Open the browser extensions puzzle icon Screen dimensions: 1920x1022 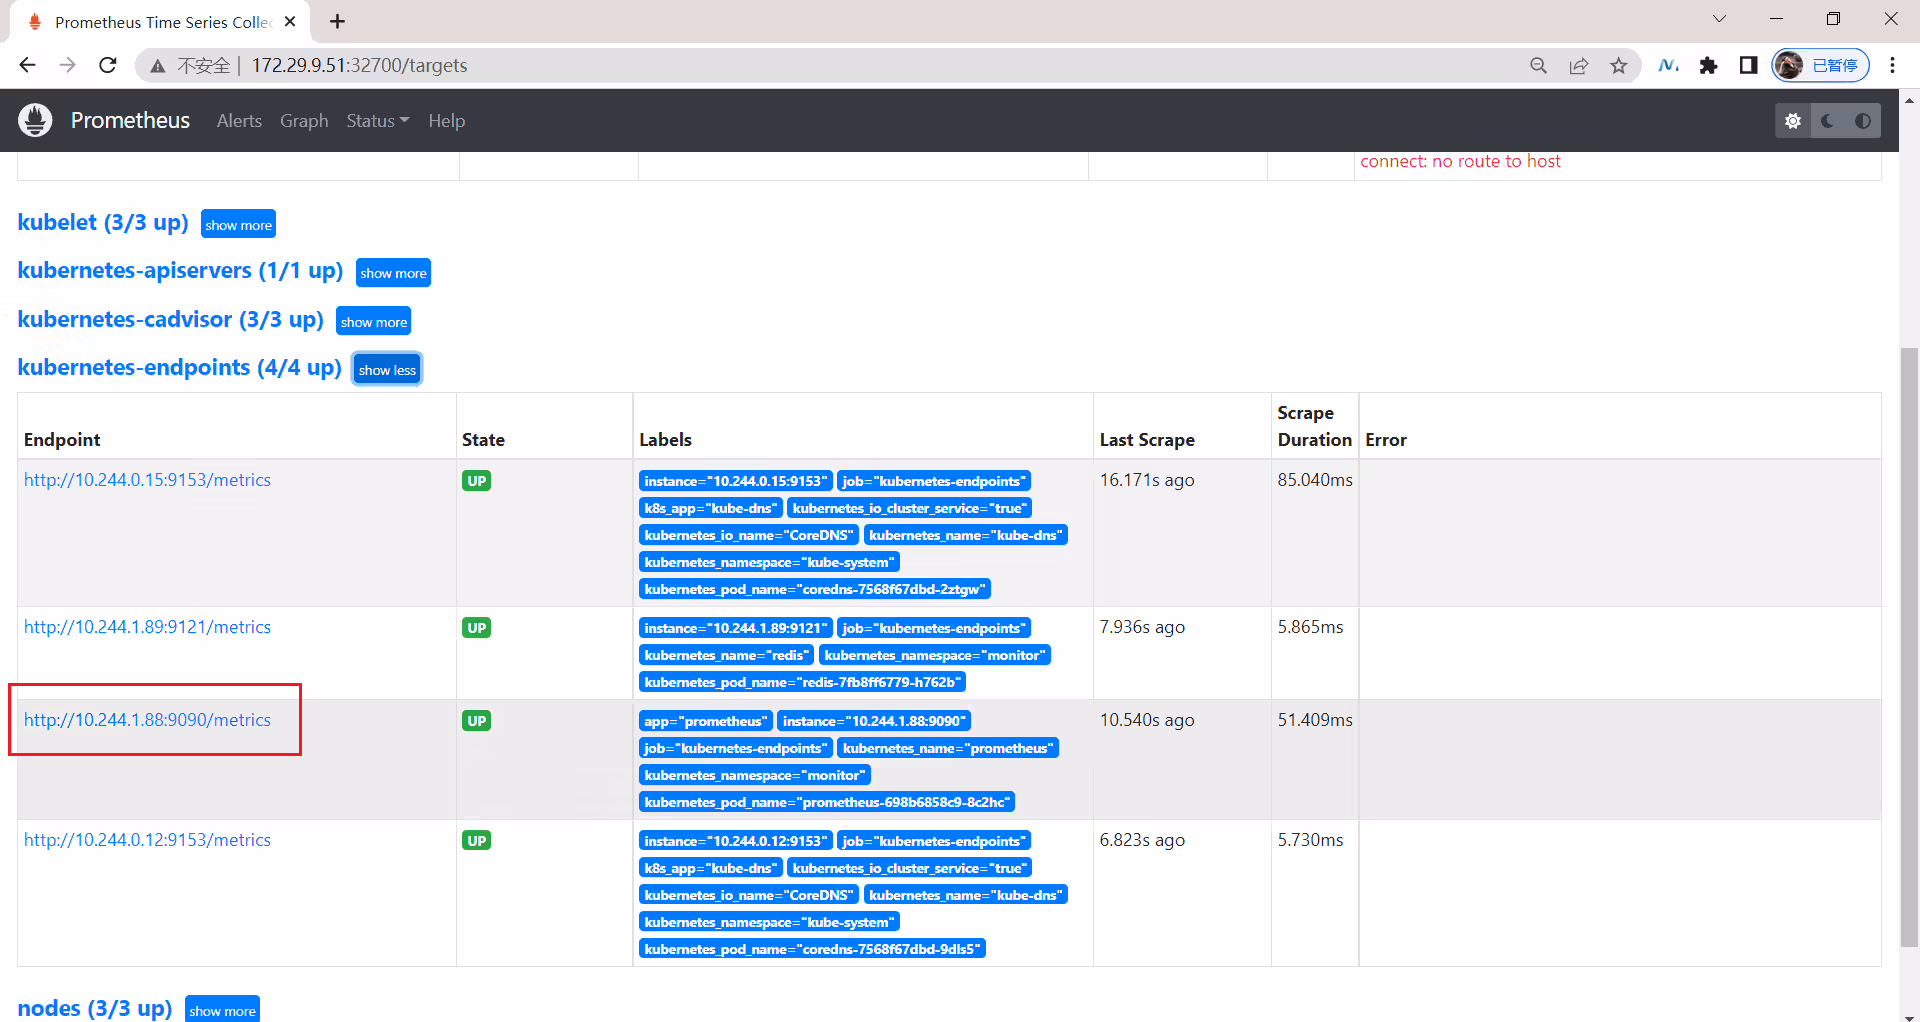(1708, 65)
